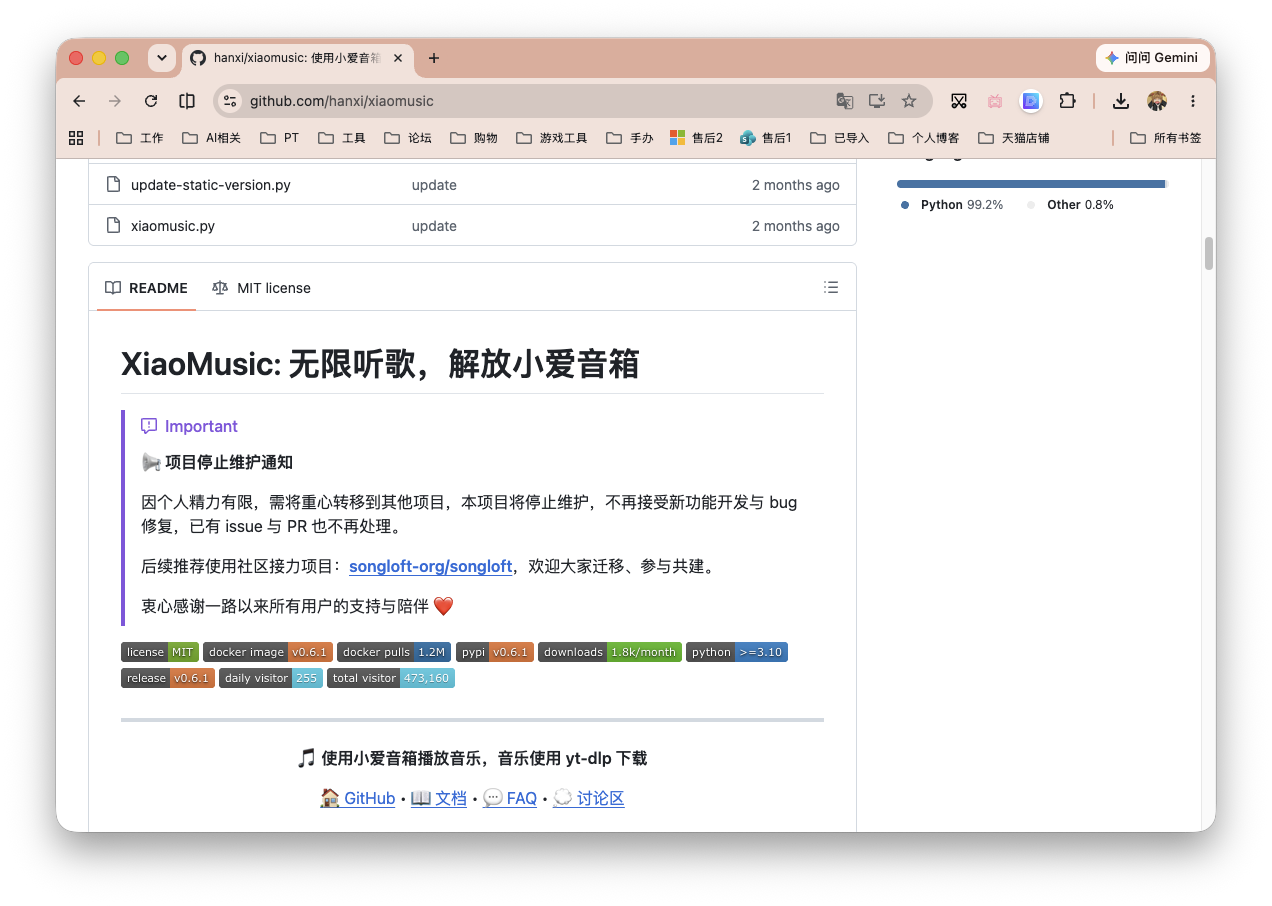1272x906 pixels.
Task: Click the install app icon in address bar
Action: 877,101
